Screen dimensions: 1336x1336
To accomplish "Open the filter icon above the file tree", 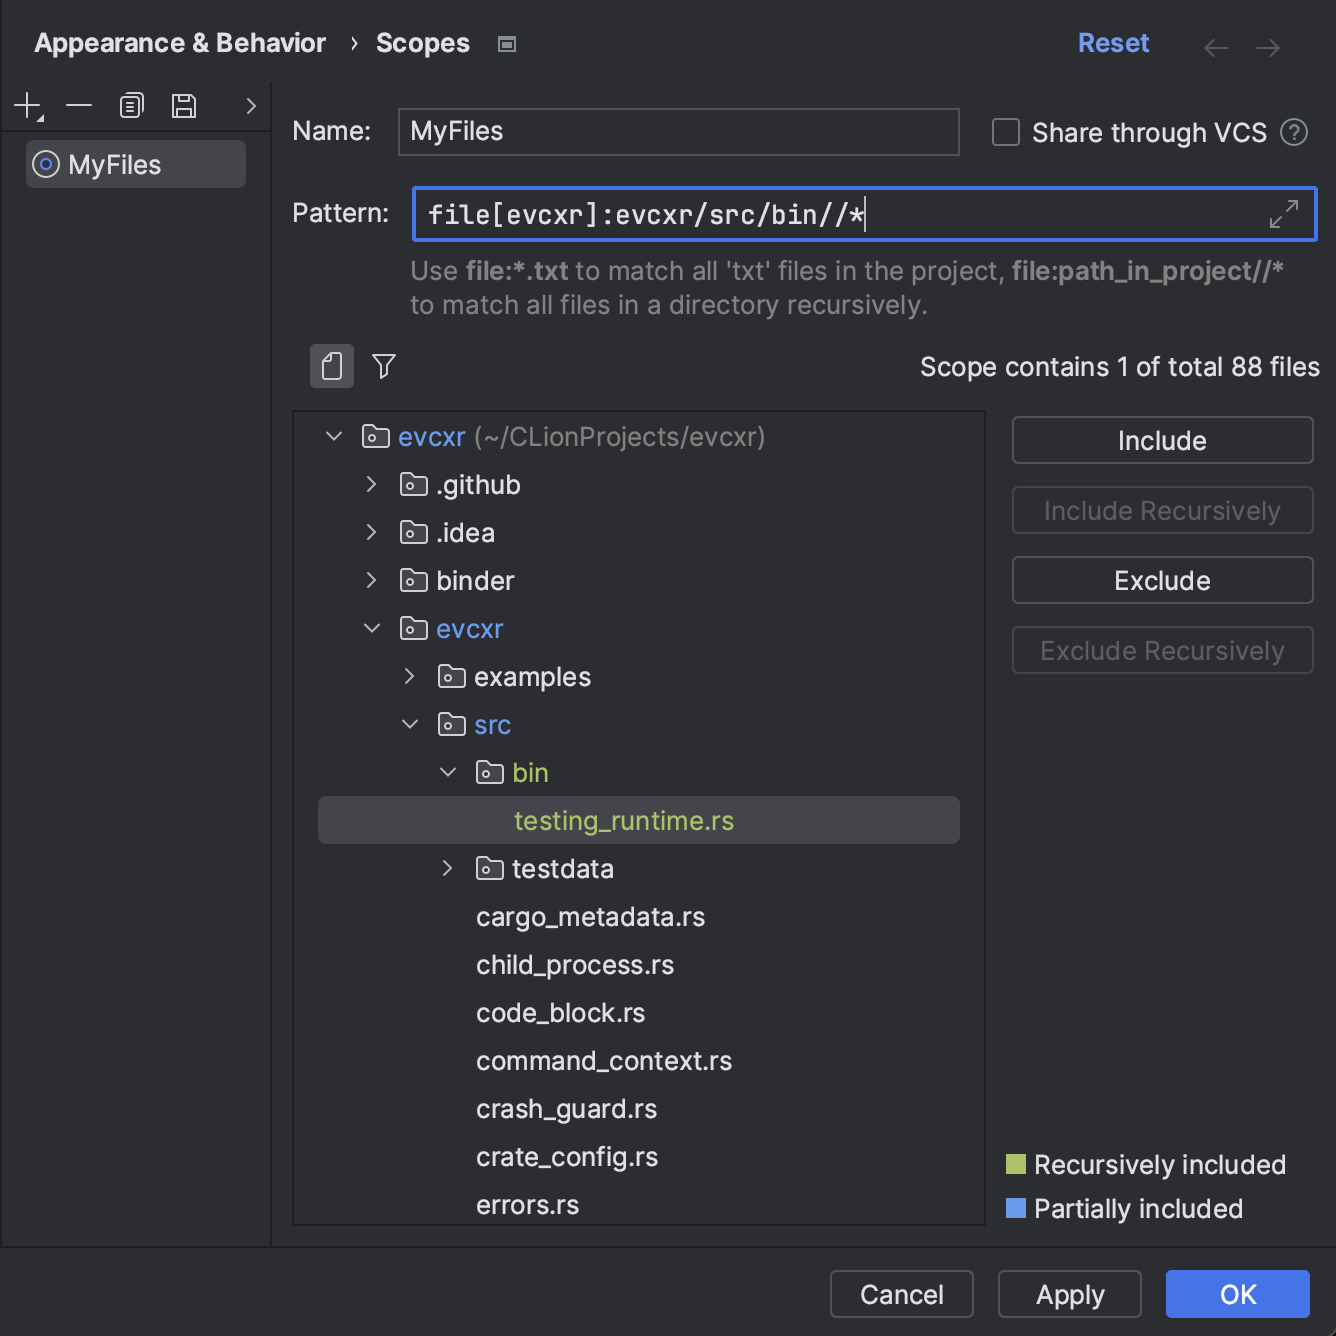I will 383,366.
